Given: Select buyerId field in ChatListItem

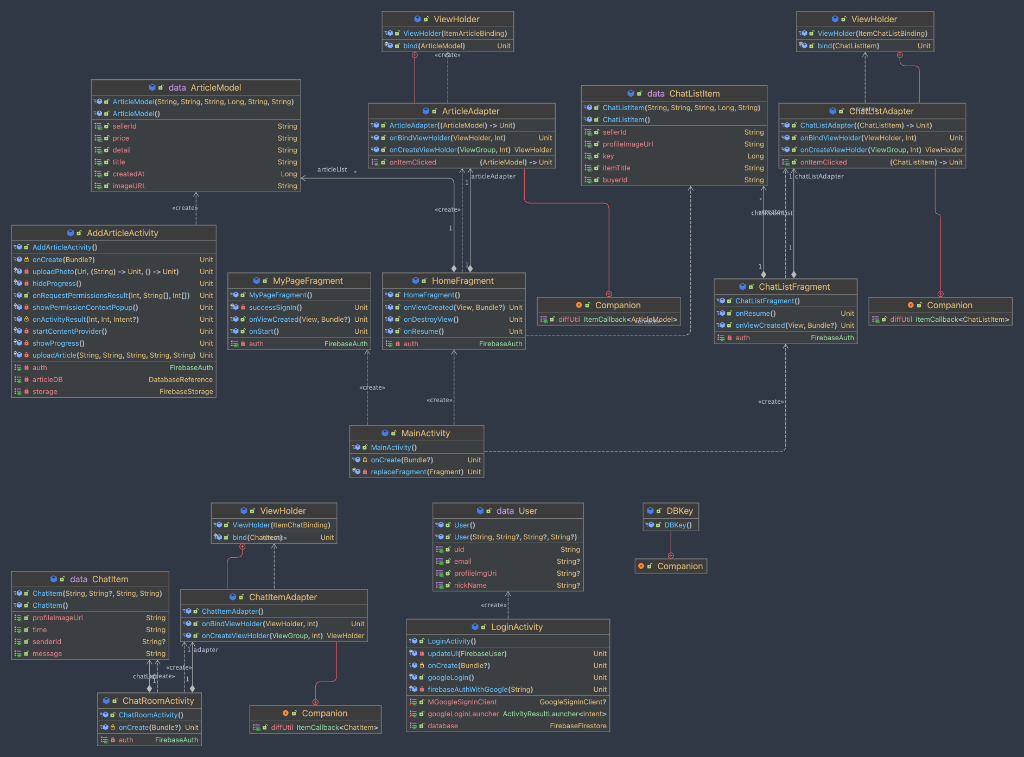Looking at the screenshot, I should 674,180.
